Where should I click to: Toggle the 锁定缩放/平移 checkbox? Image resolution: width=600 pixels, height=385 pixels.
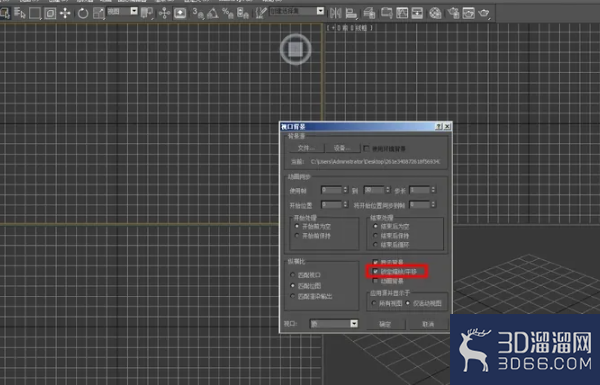tap(375, 271)
